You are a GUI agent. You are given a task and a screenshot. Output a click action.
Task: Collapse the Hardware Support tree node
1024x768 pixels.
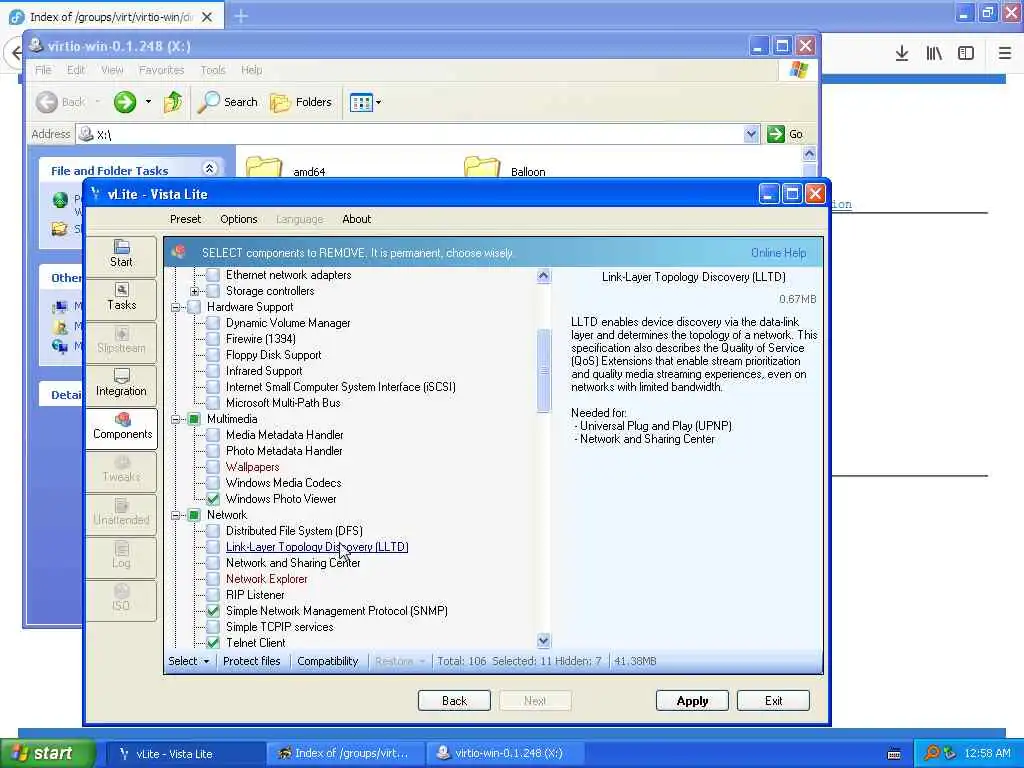point(176,307)
